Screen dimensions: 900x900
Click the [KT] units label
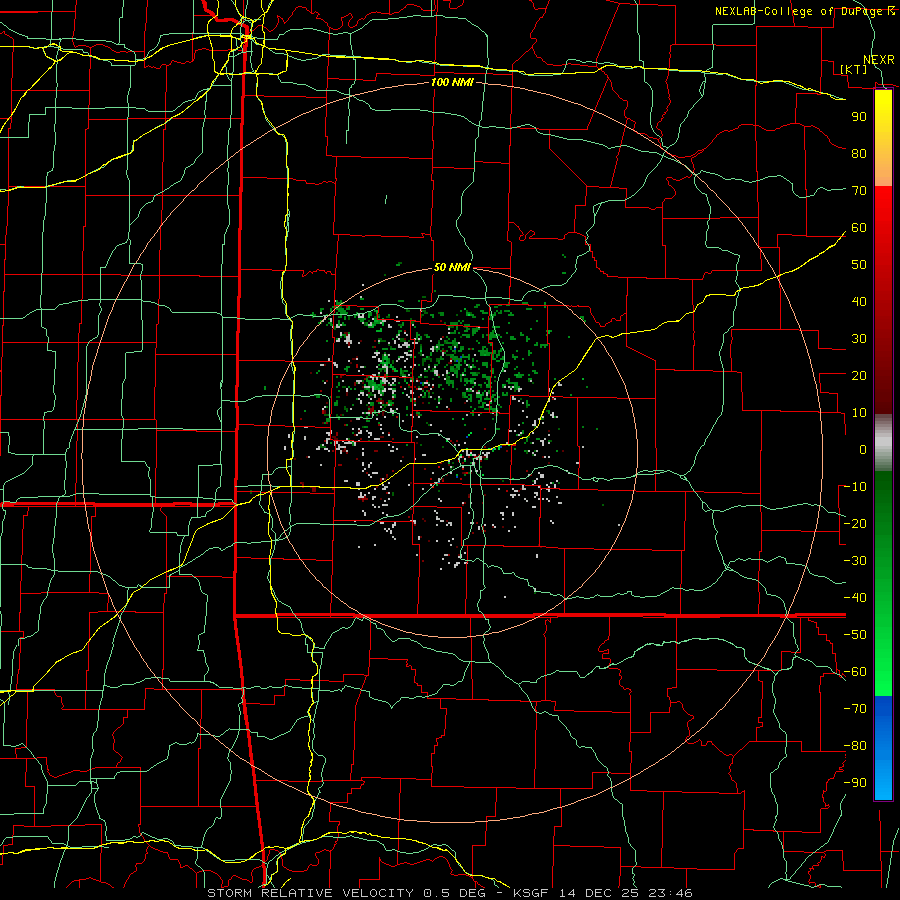pos(854,69)
